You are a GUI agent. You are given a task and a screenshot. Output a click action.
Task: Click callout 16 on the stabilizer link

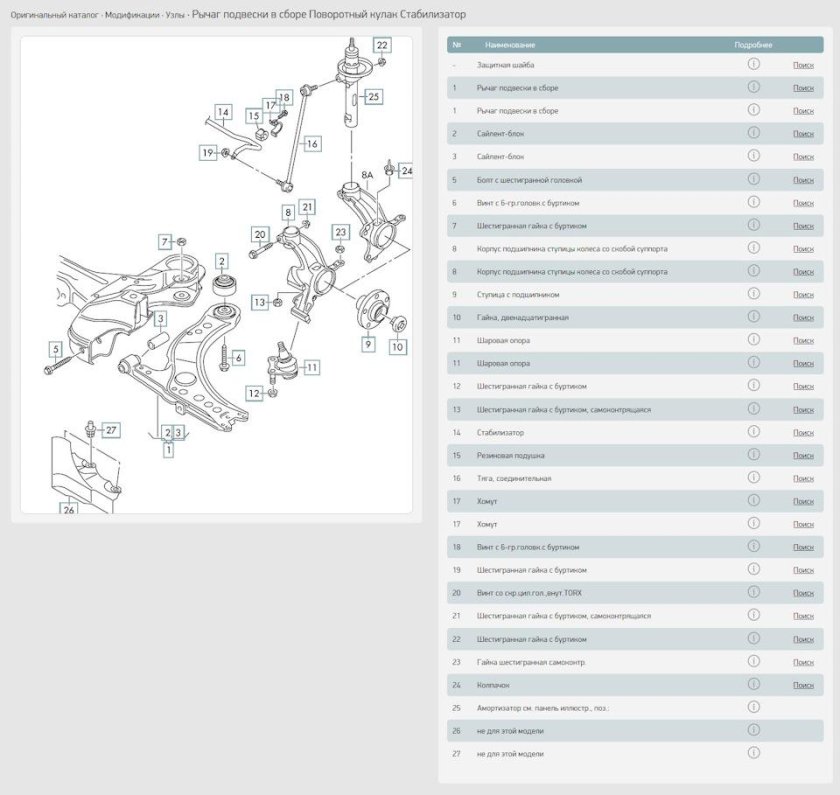tap(312, 144)
